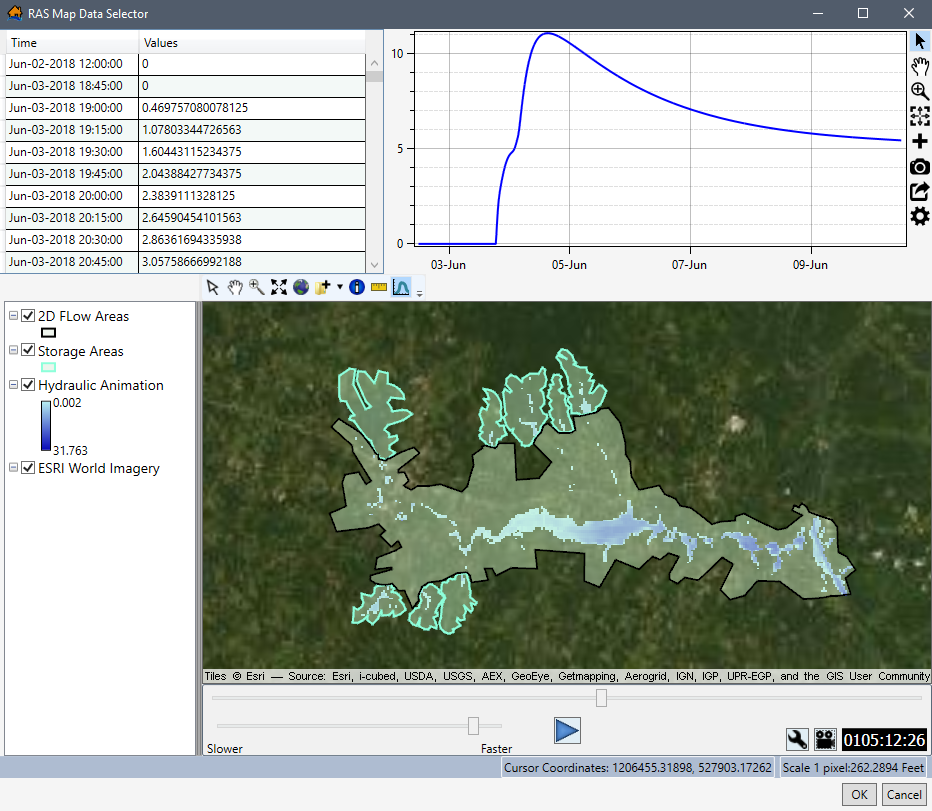The image size is (932, 811).
Task: Open the plot settings gear icon
Action: coord(919,216)
